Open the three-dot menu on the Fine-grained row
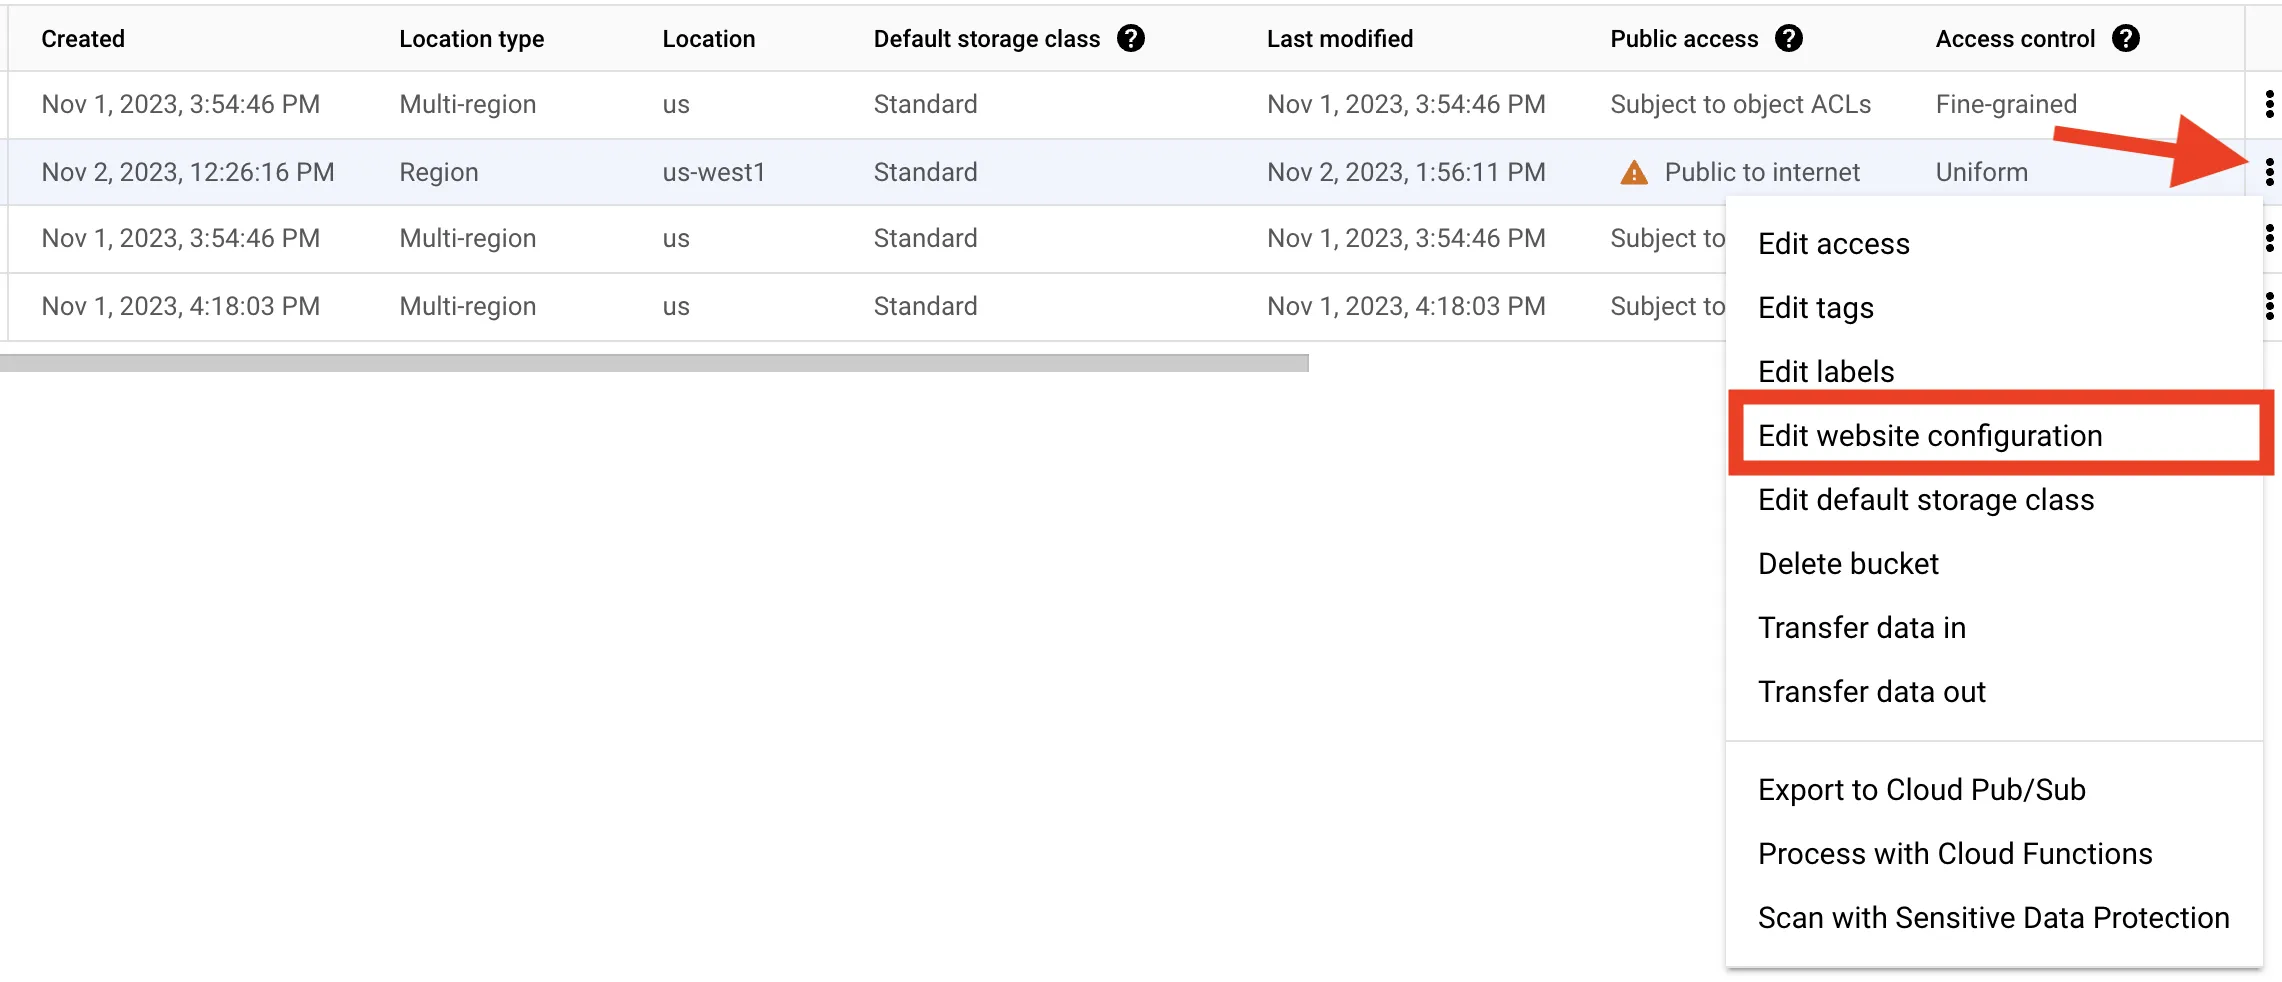This screenshot has height=982, width=2282. point(2269,104)
